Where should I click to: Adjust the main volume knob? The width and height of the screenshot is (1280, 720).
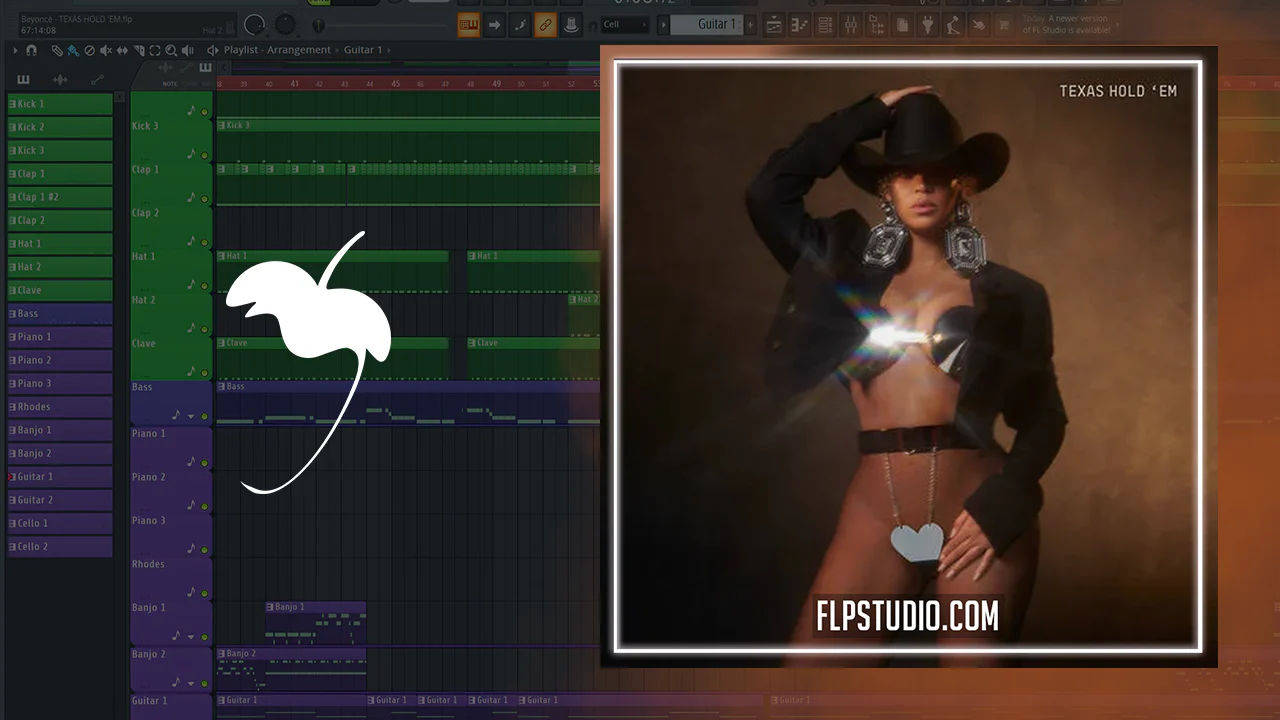click(256, 24)
